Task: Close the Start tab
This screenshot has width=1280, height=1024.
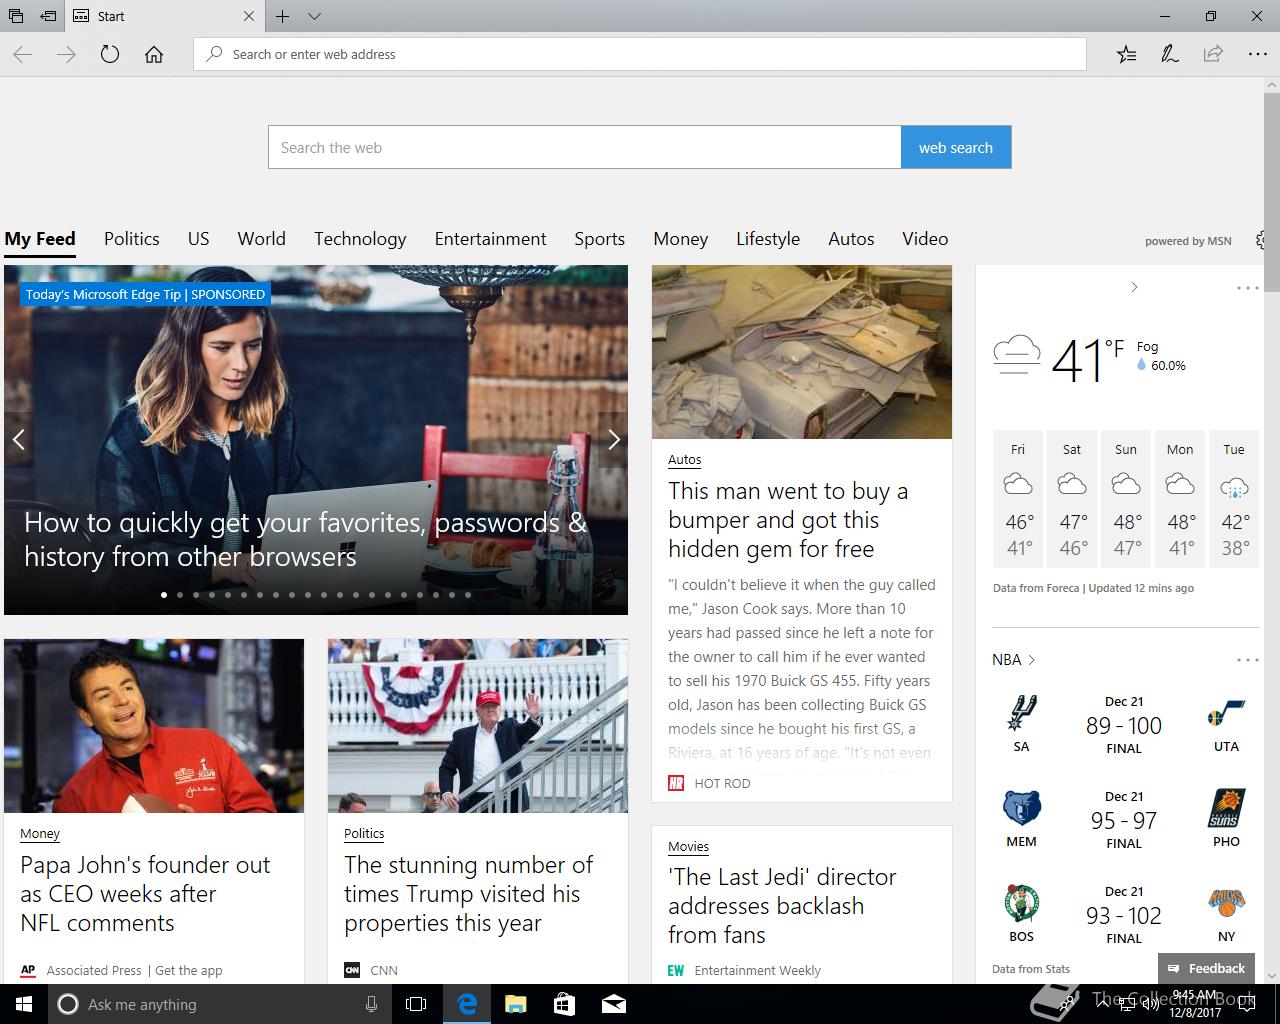Action: point(249,16)
